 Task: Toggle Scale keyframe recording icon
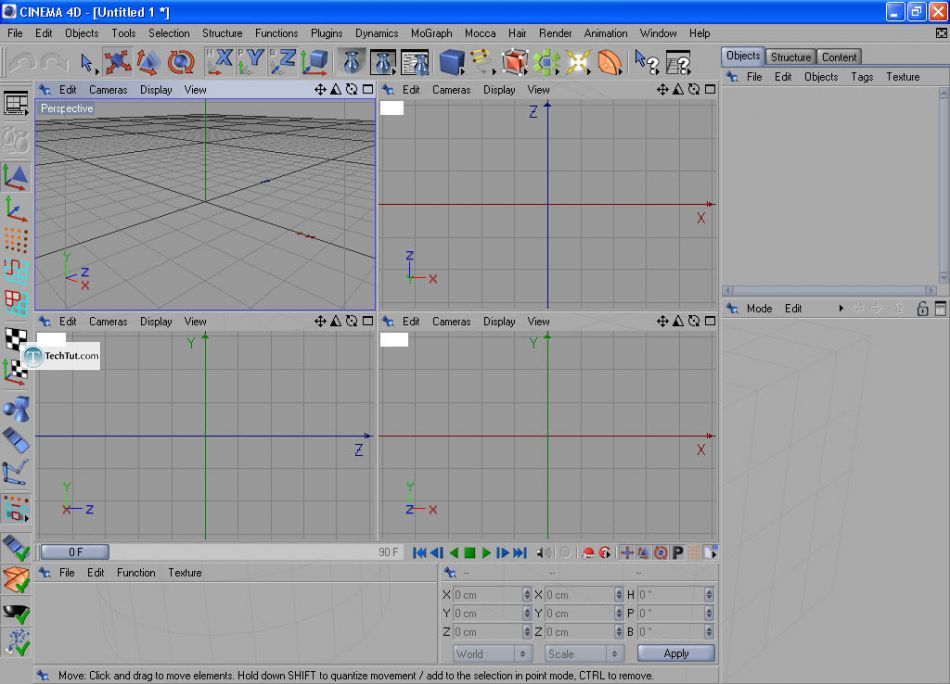643,553
